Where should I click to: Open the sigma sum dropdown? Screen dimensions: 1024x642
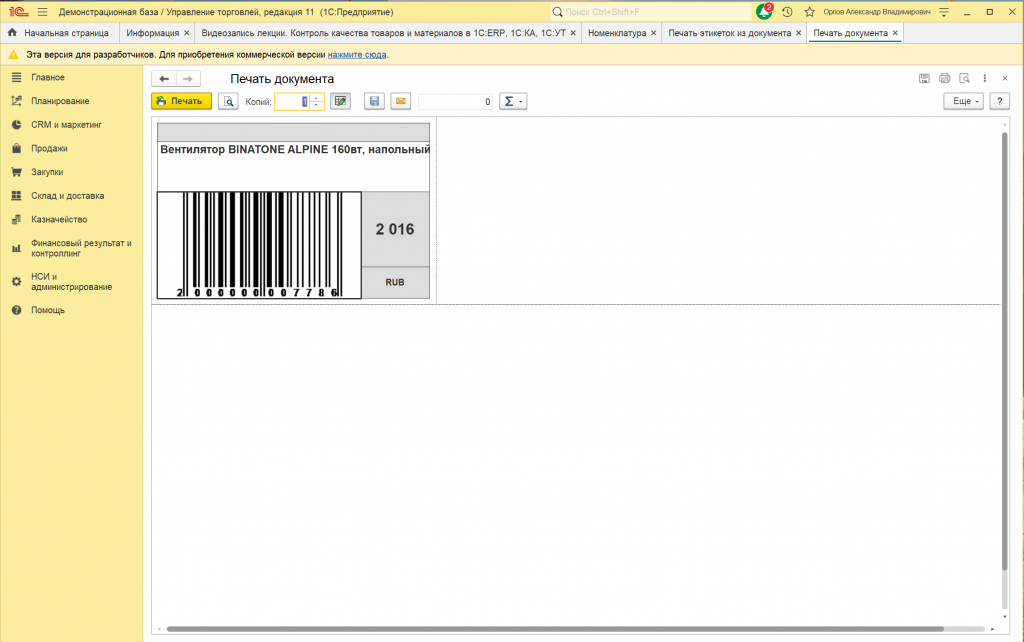click(513, 101)
